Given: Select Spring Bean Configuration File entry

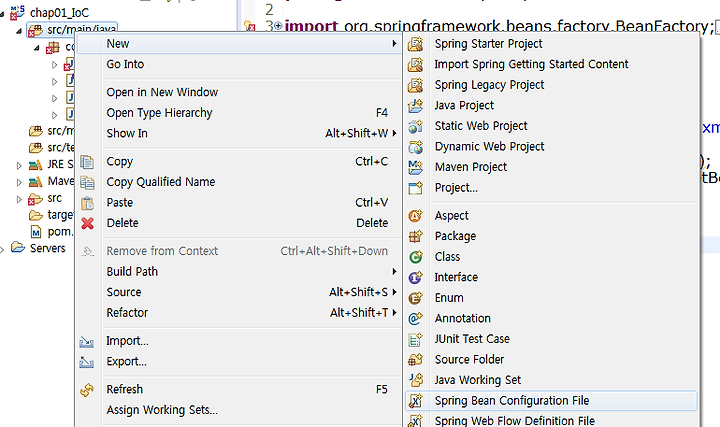Looking at the screenshot, I should [551, 401].
